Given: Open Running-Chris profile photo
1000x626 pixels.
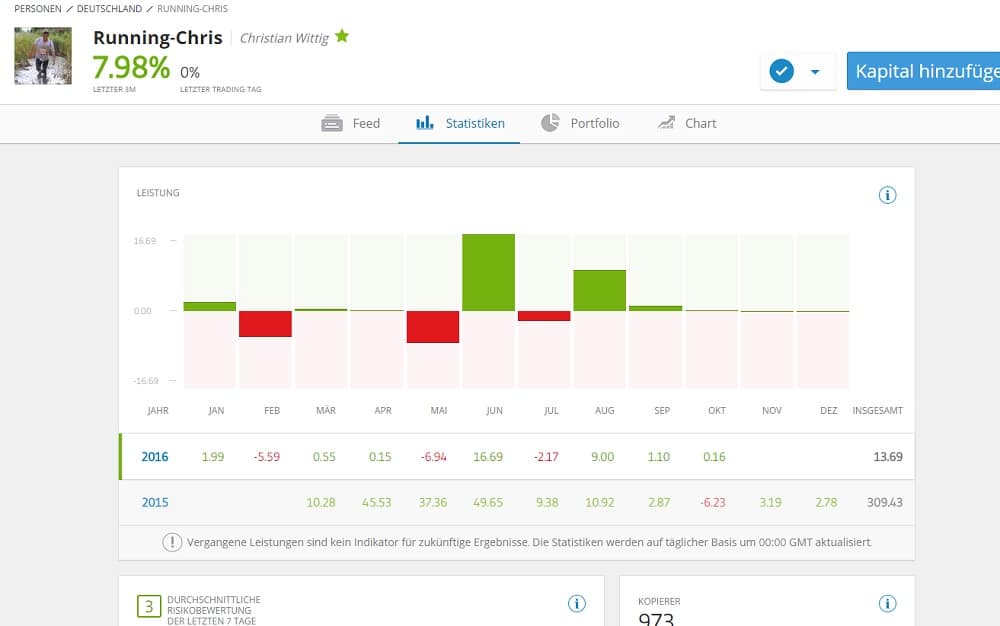Looking at the screenshot, I should pyautogui.click(x=43, y=56).
